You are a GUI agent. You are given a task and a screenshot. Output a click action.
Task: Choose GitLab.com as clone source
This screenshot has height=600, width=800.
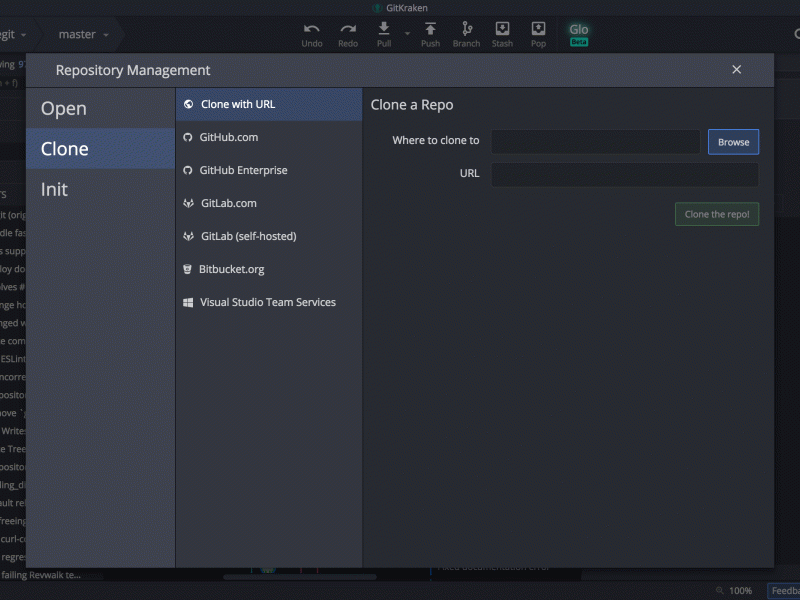click(x=269, y=203)
